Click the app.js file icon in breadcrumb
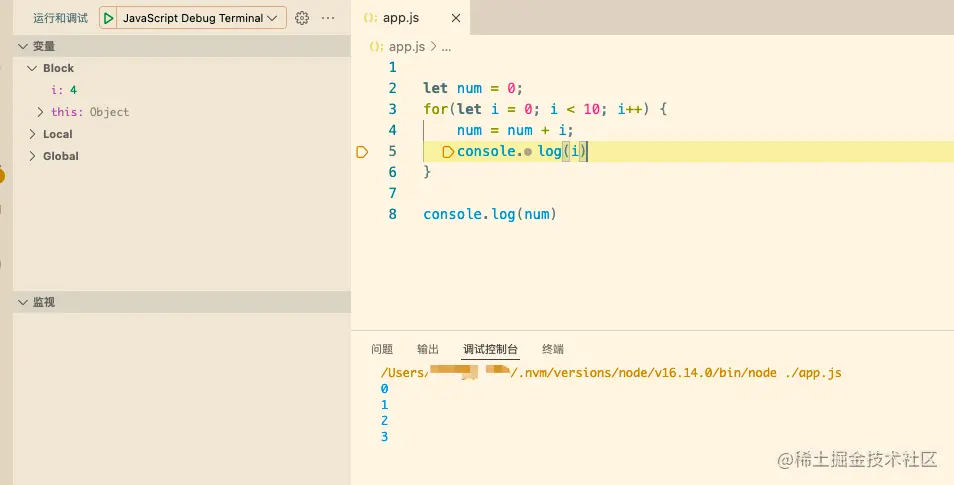Viewport: 954px width, 485px height. [x=376, y=46]
